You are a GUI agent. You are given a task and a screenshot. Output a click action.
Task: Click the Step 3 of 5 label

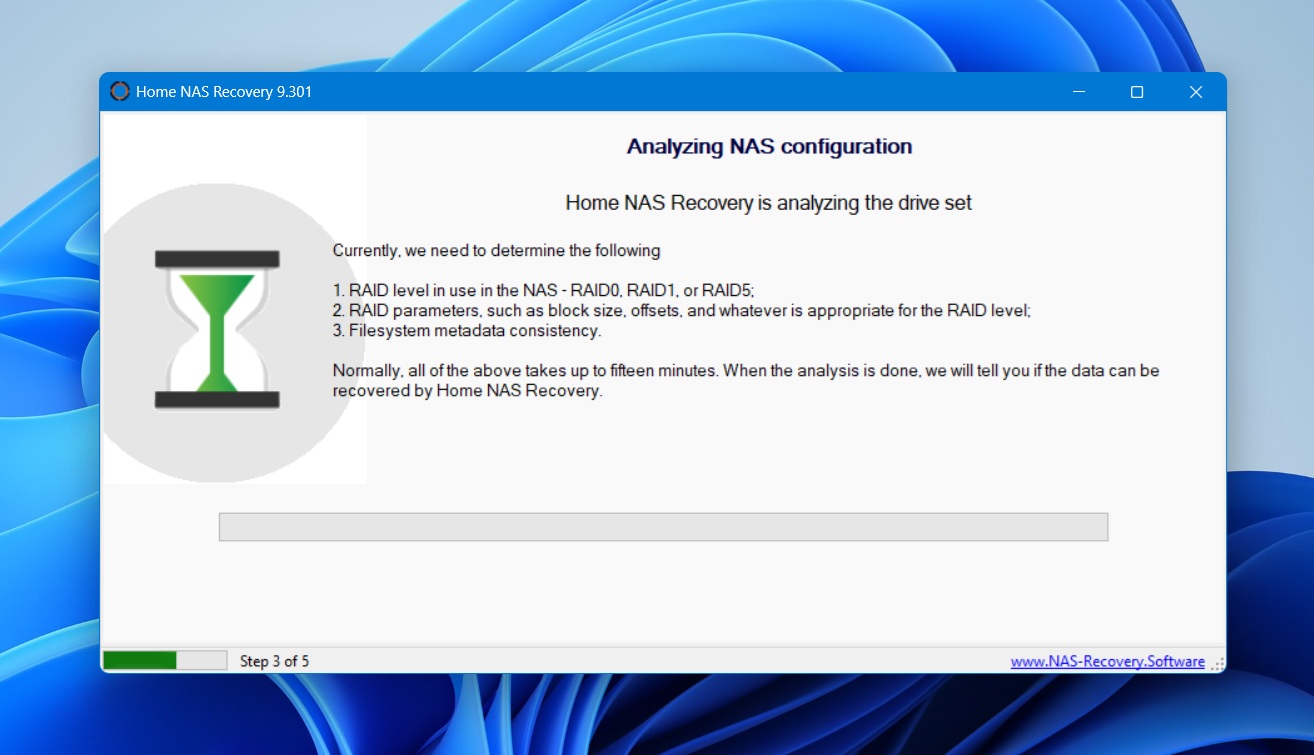coord(273,661)
